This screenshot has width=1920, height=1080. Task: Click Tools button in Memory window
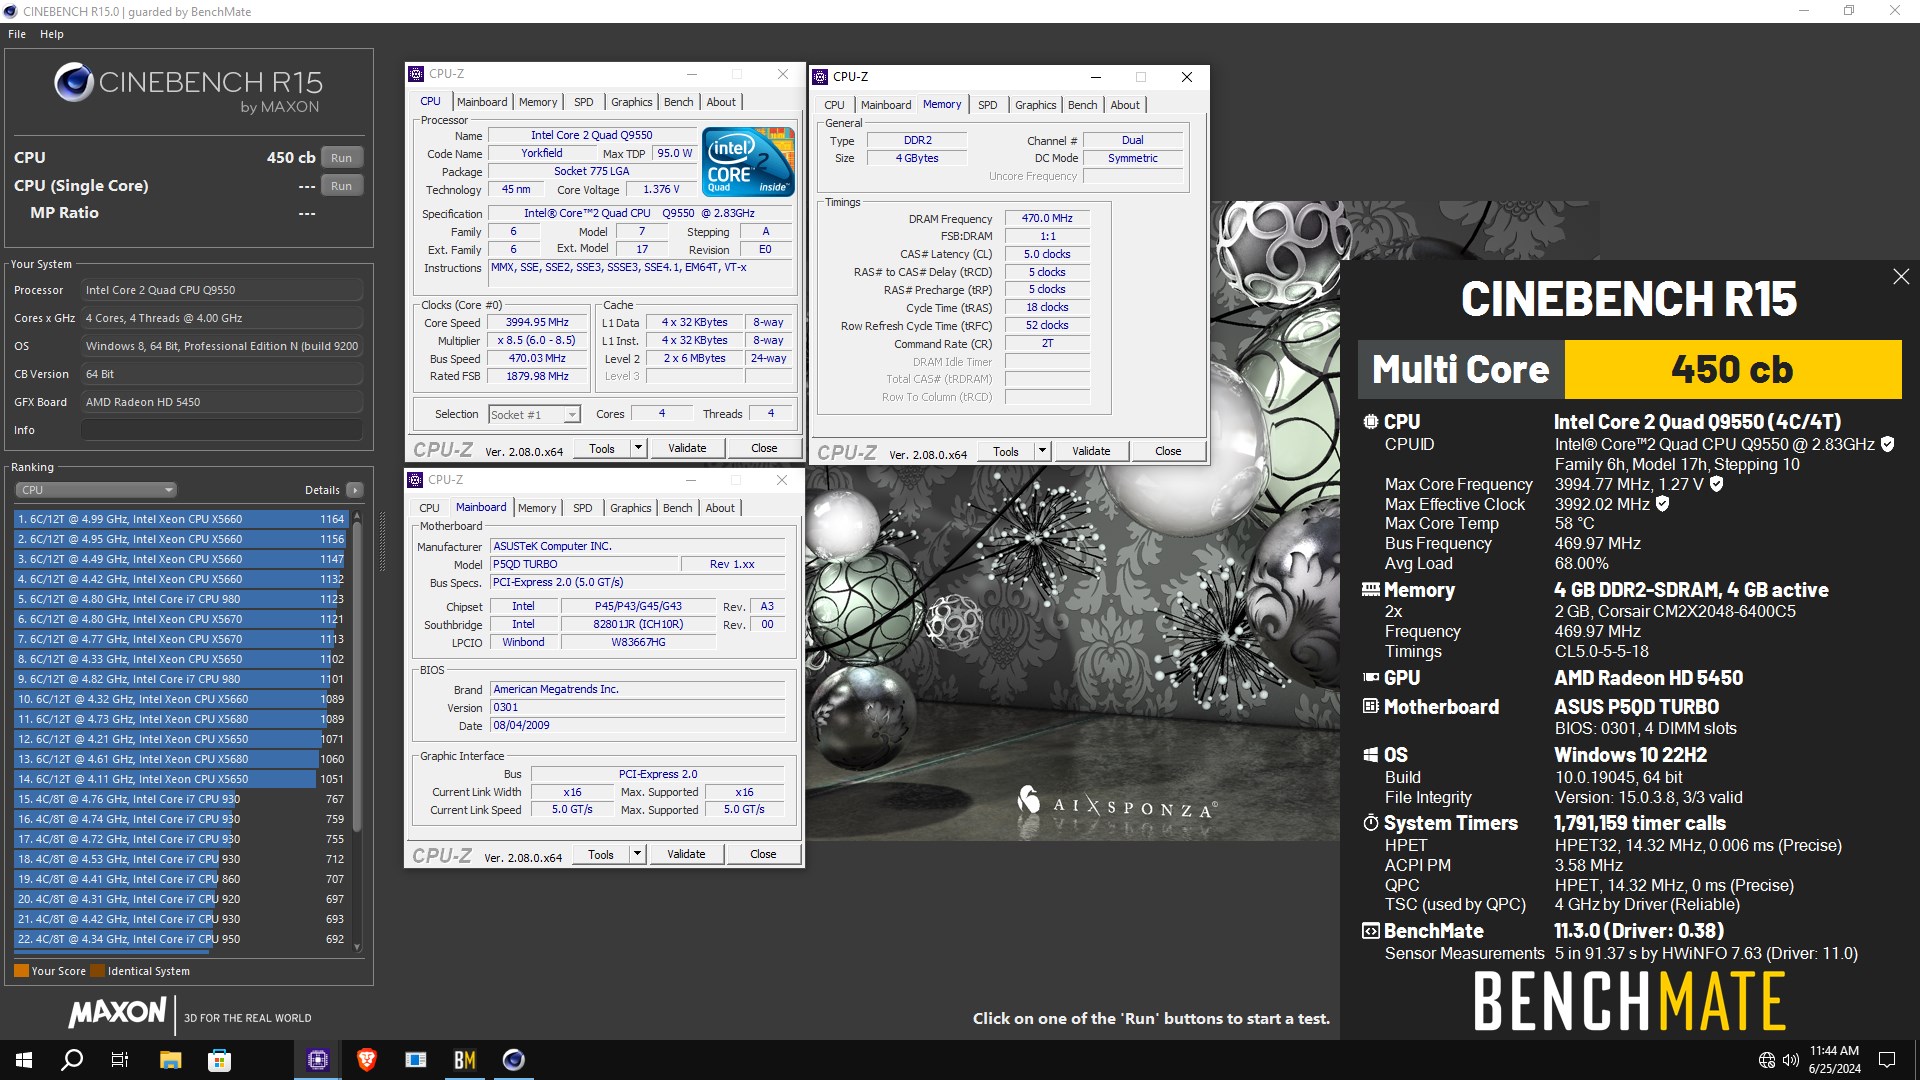[1006, 451]
